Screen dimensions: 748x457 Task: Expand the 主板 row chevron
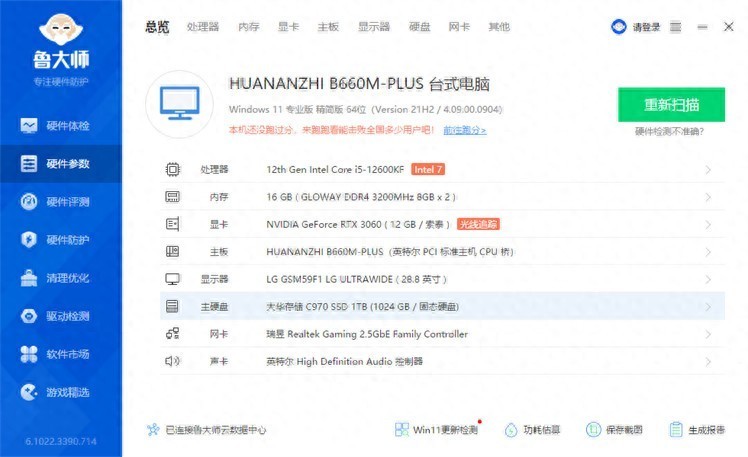pos(708,252)
